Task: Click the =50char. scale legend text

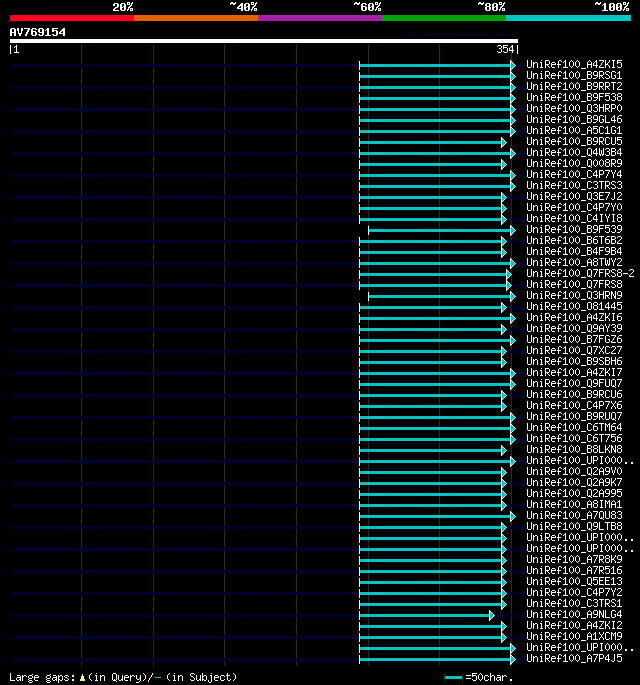Action: click(x=489, y=677)
